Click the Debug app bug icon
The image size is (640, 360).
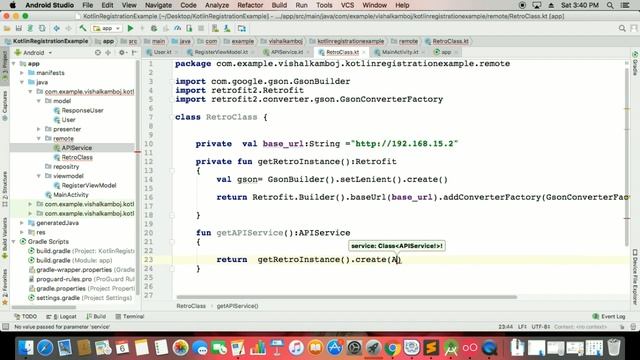(x=154, y=29)
